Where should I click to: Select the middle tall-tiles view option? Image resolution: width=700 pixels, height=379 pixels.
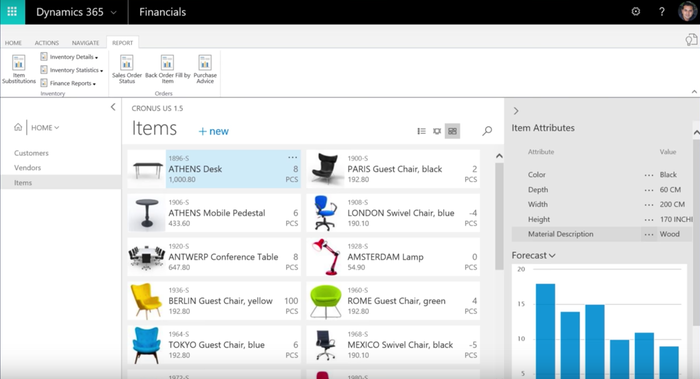437,131
